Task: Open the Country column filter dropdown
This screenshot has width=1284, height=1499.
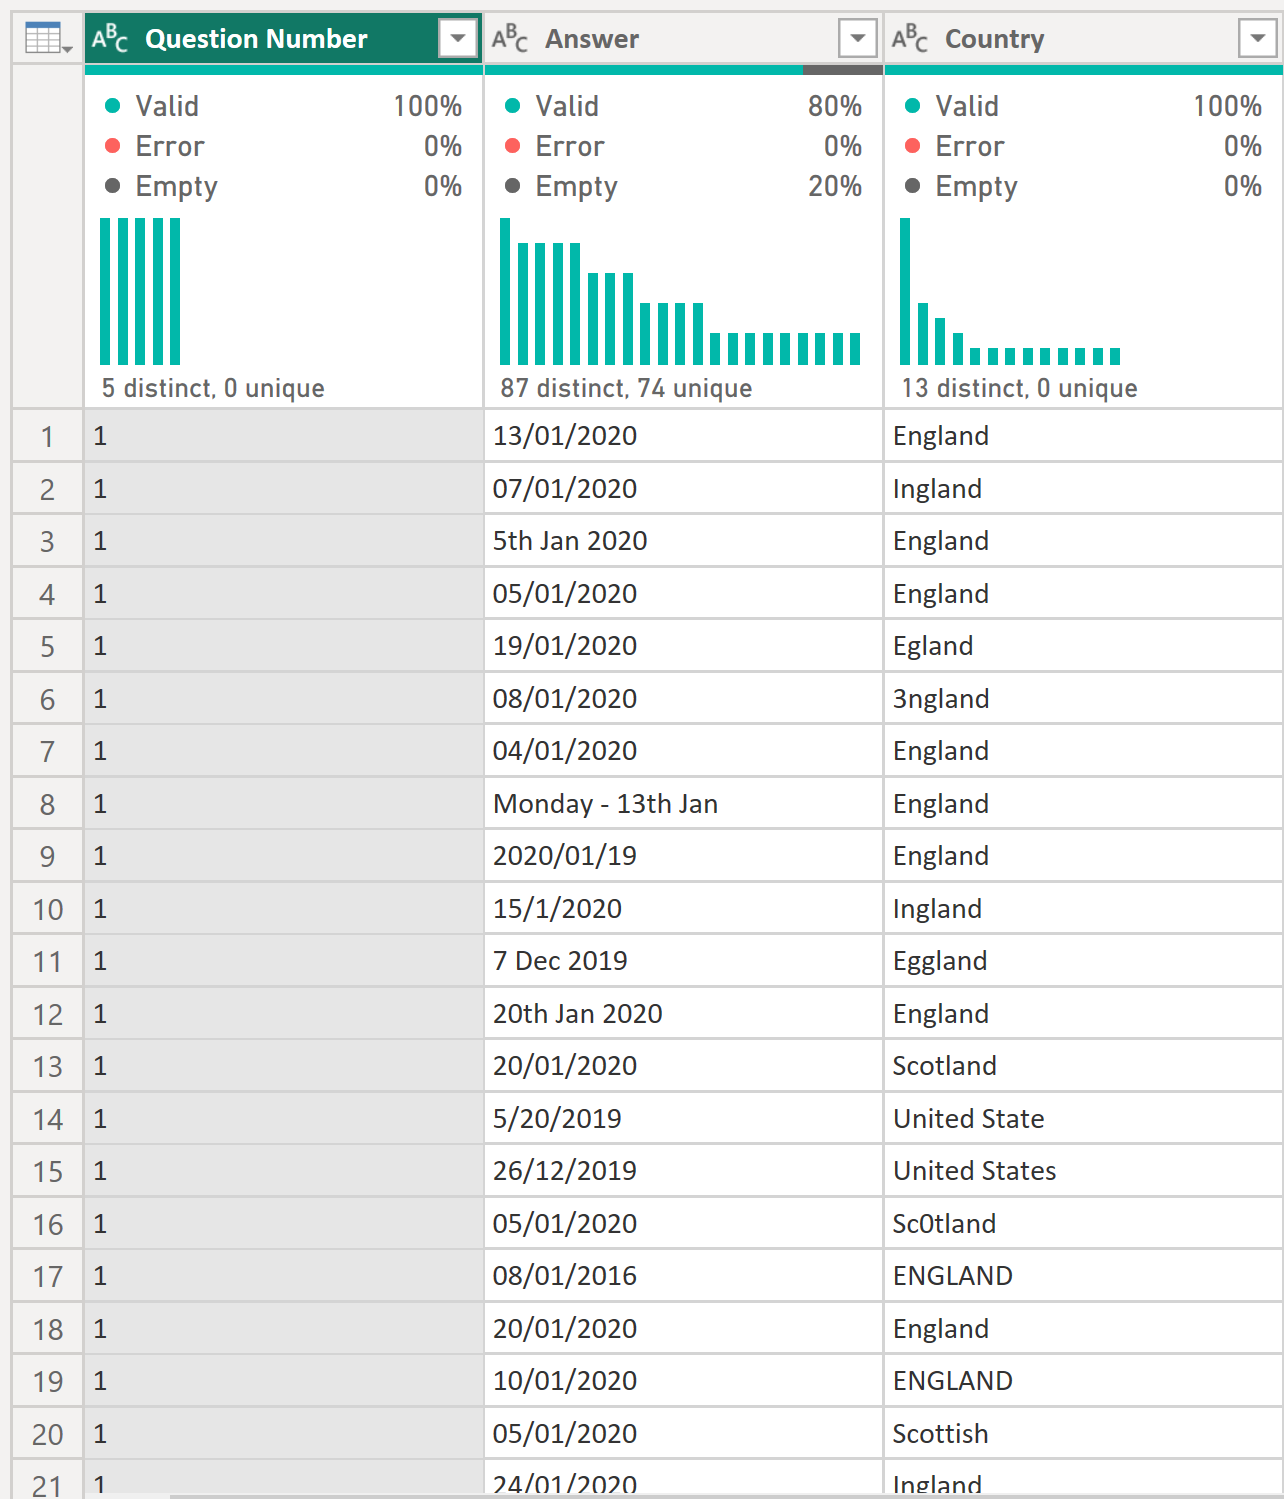Action: pyautogui.click(x=1257, y=39)
